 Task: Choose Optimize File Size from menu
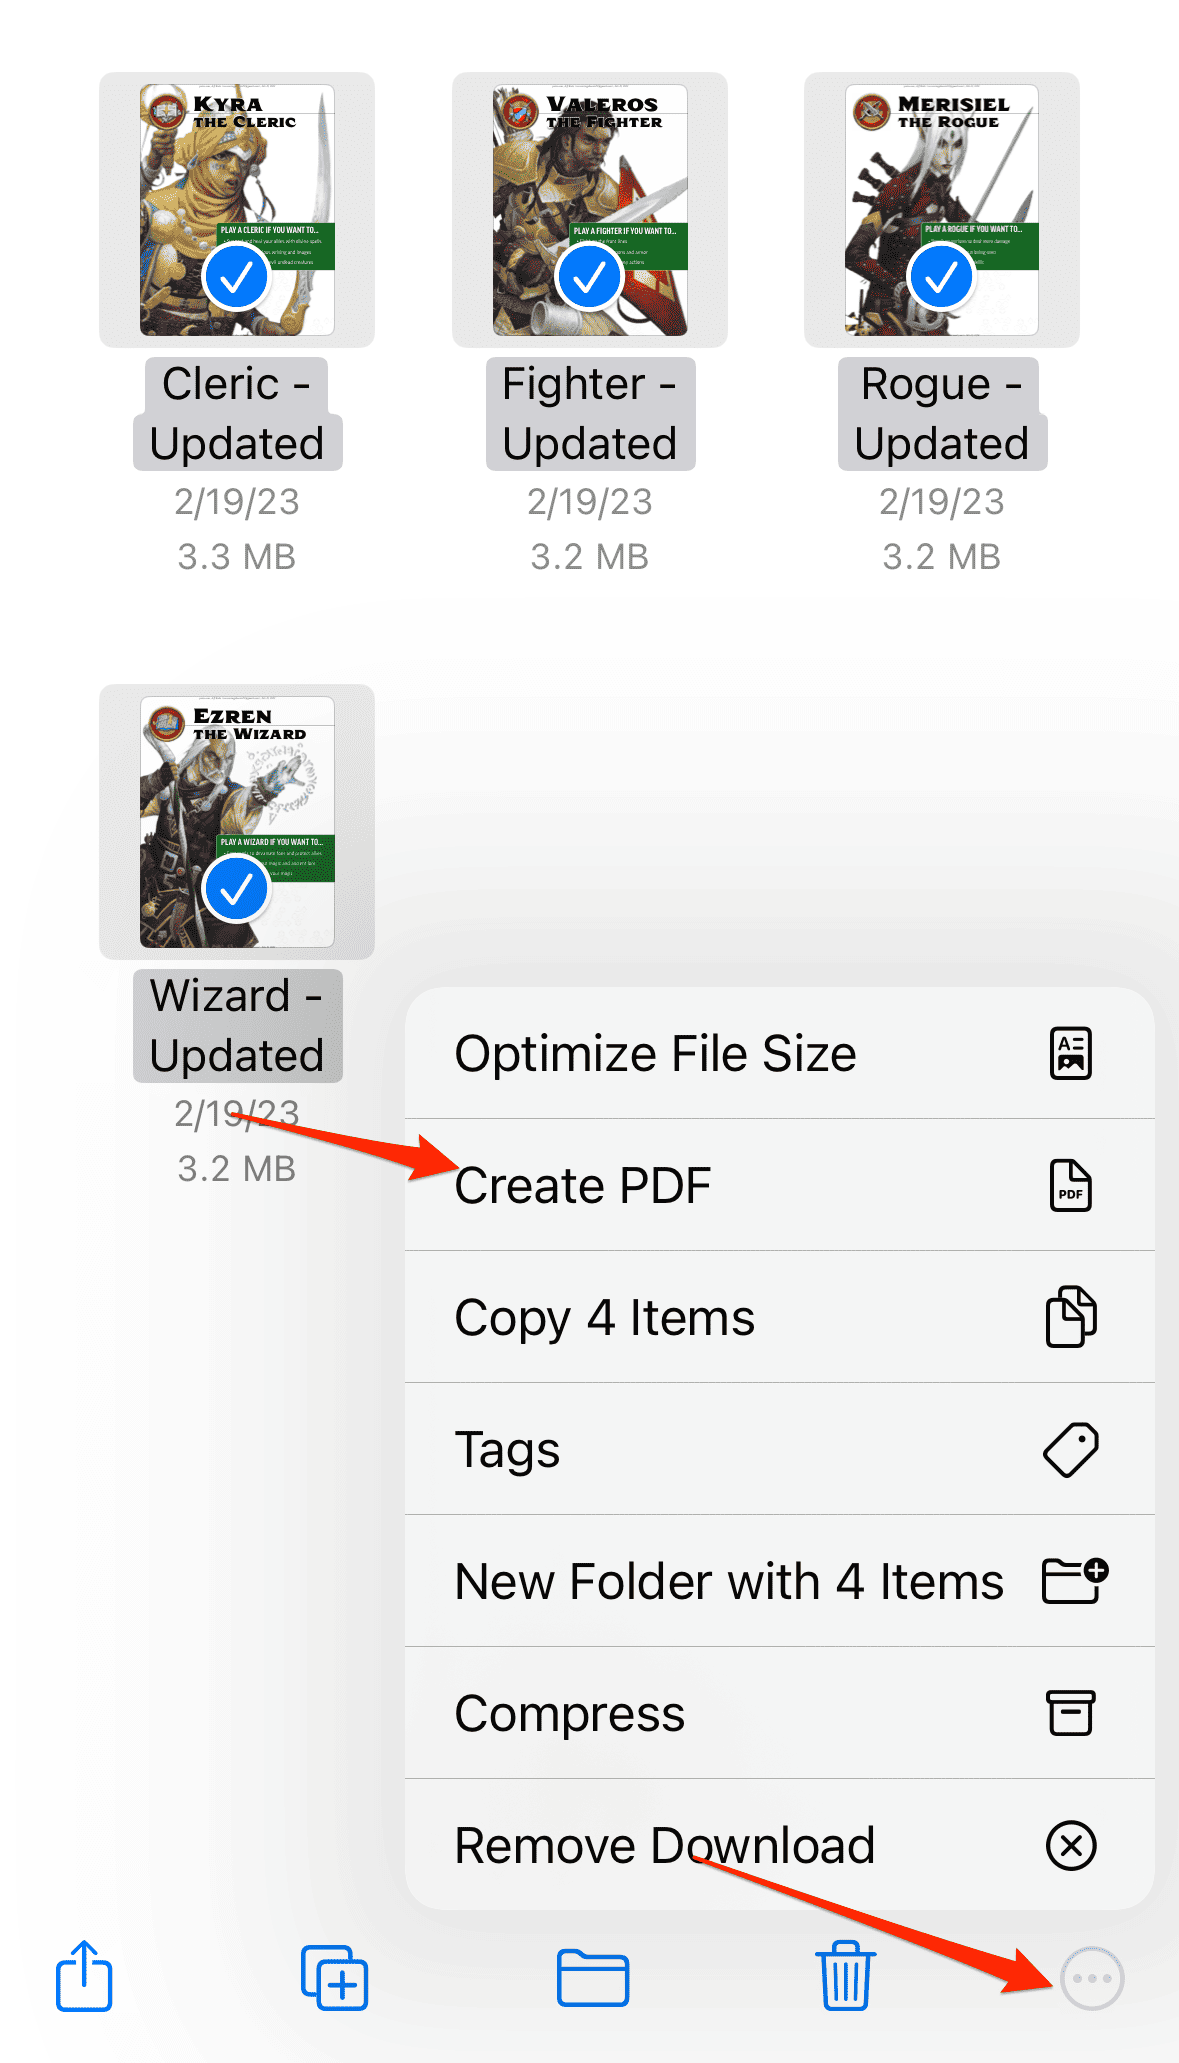pyautogui.click(x=655, y=1054)
